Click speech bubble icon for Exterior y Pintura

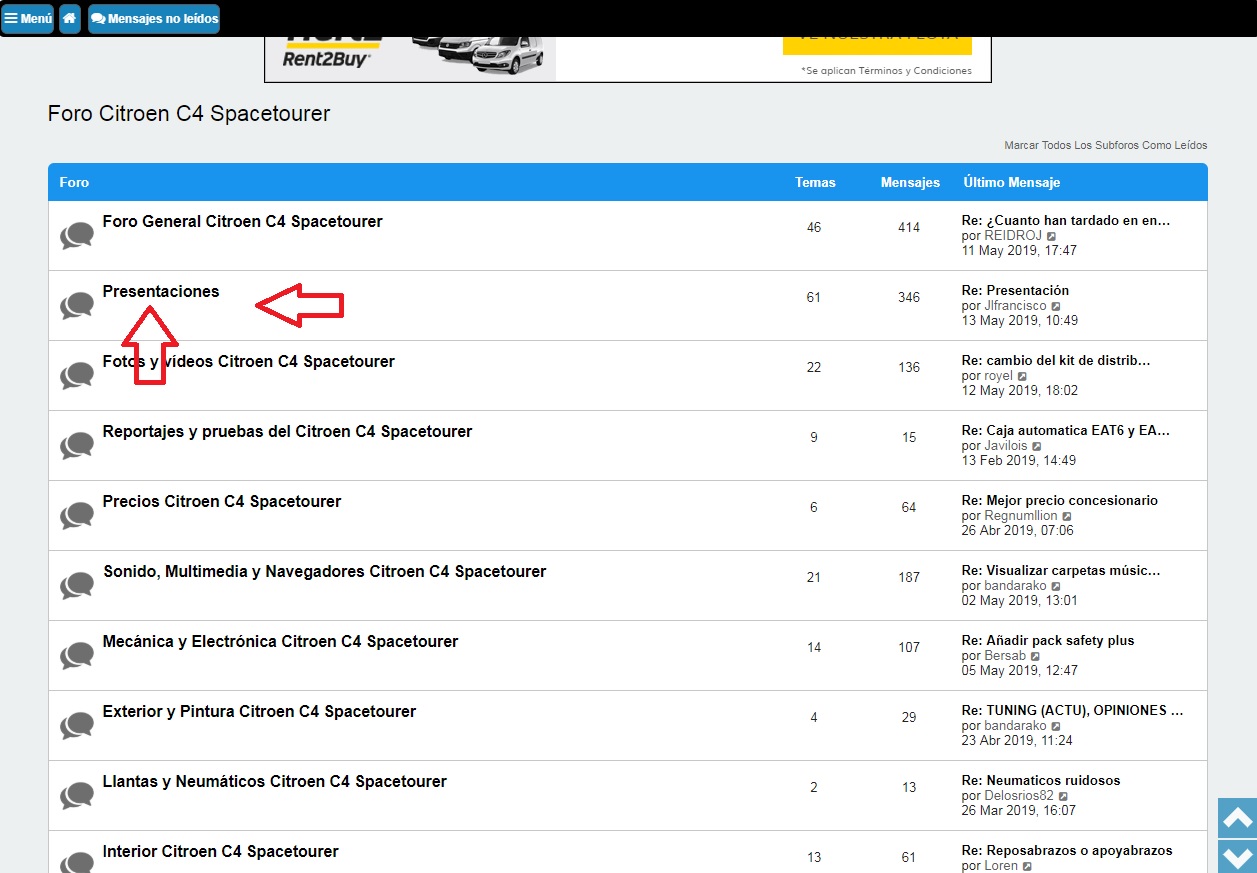tap(77, 726)
